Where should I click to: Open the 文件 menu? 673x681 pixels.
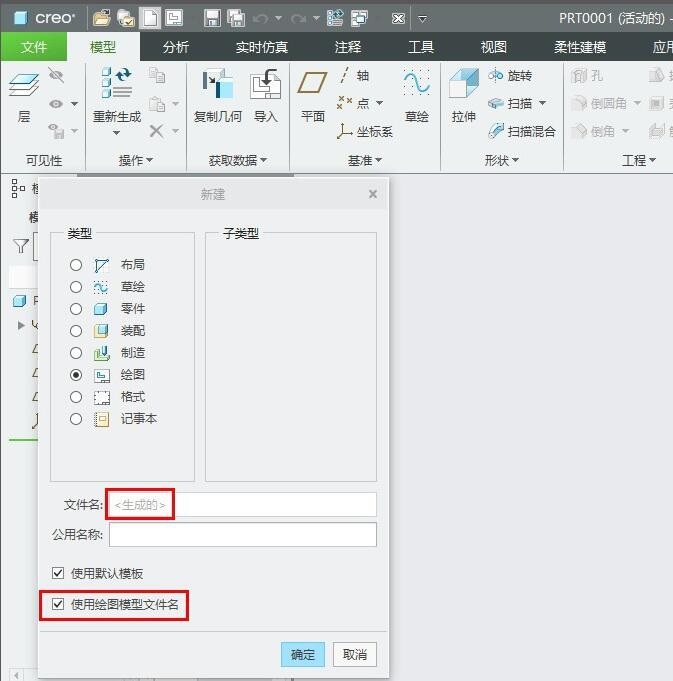pos(33,47)
